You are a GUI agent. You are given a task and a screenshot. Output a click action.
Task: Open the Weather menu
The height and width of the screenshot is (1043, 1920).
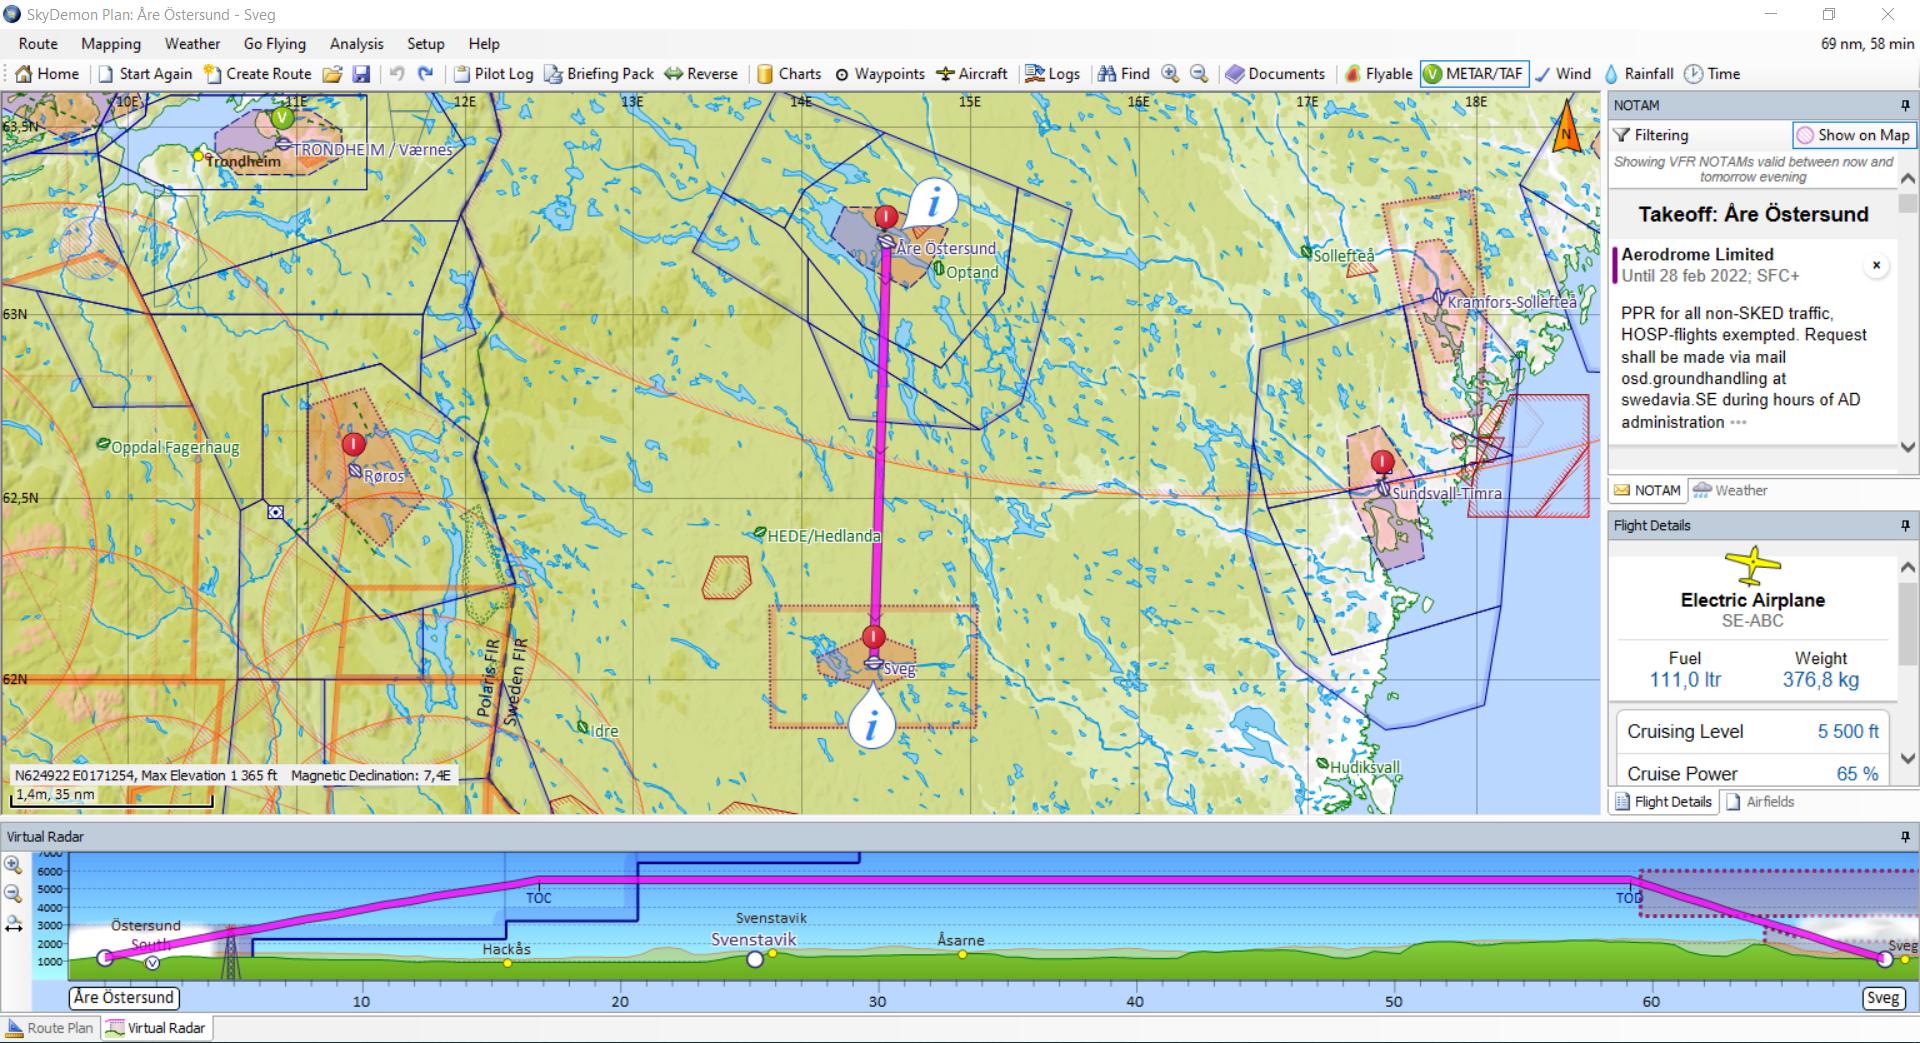click(192, 44)
